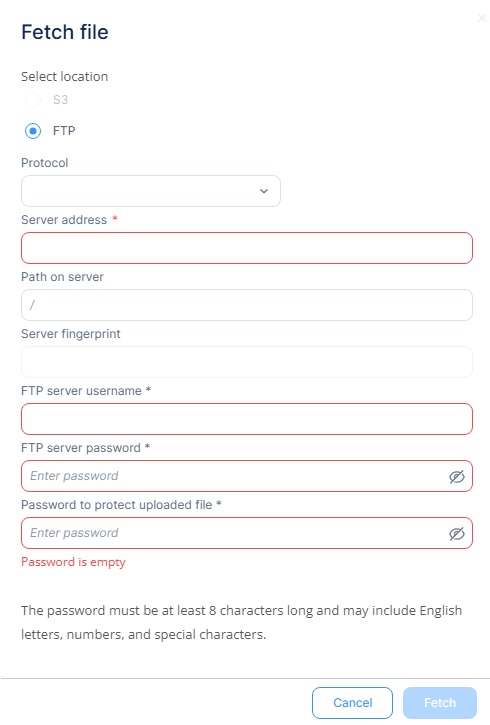Click the FTP option label text
Screen dimensions: 490x725
(x=64, y=131)
